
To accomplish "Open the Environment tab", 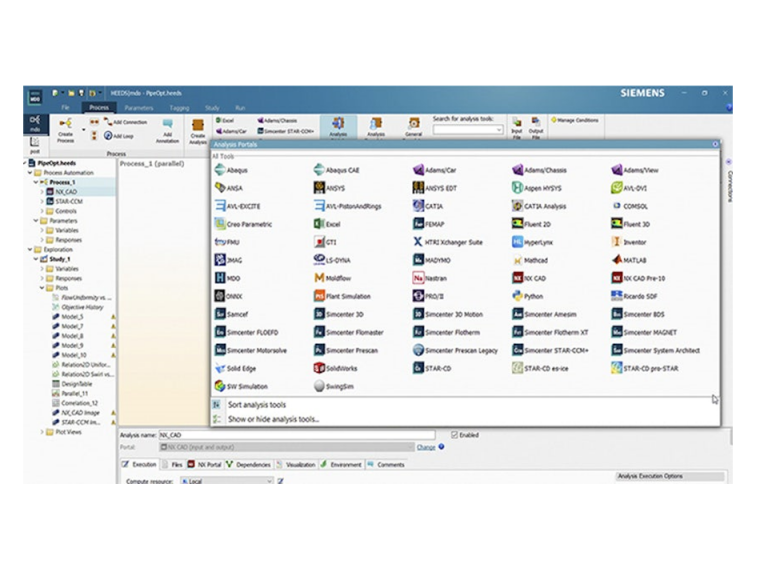I will [341, 464].
